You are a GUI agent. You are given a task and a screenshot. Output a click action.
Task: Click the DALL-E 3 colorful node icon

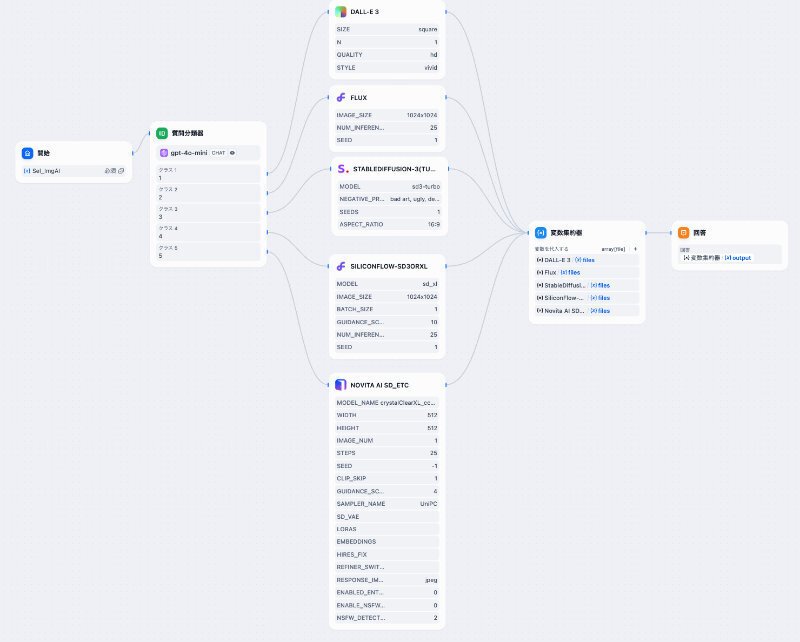(341, 12)
